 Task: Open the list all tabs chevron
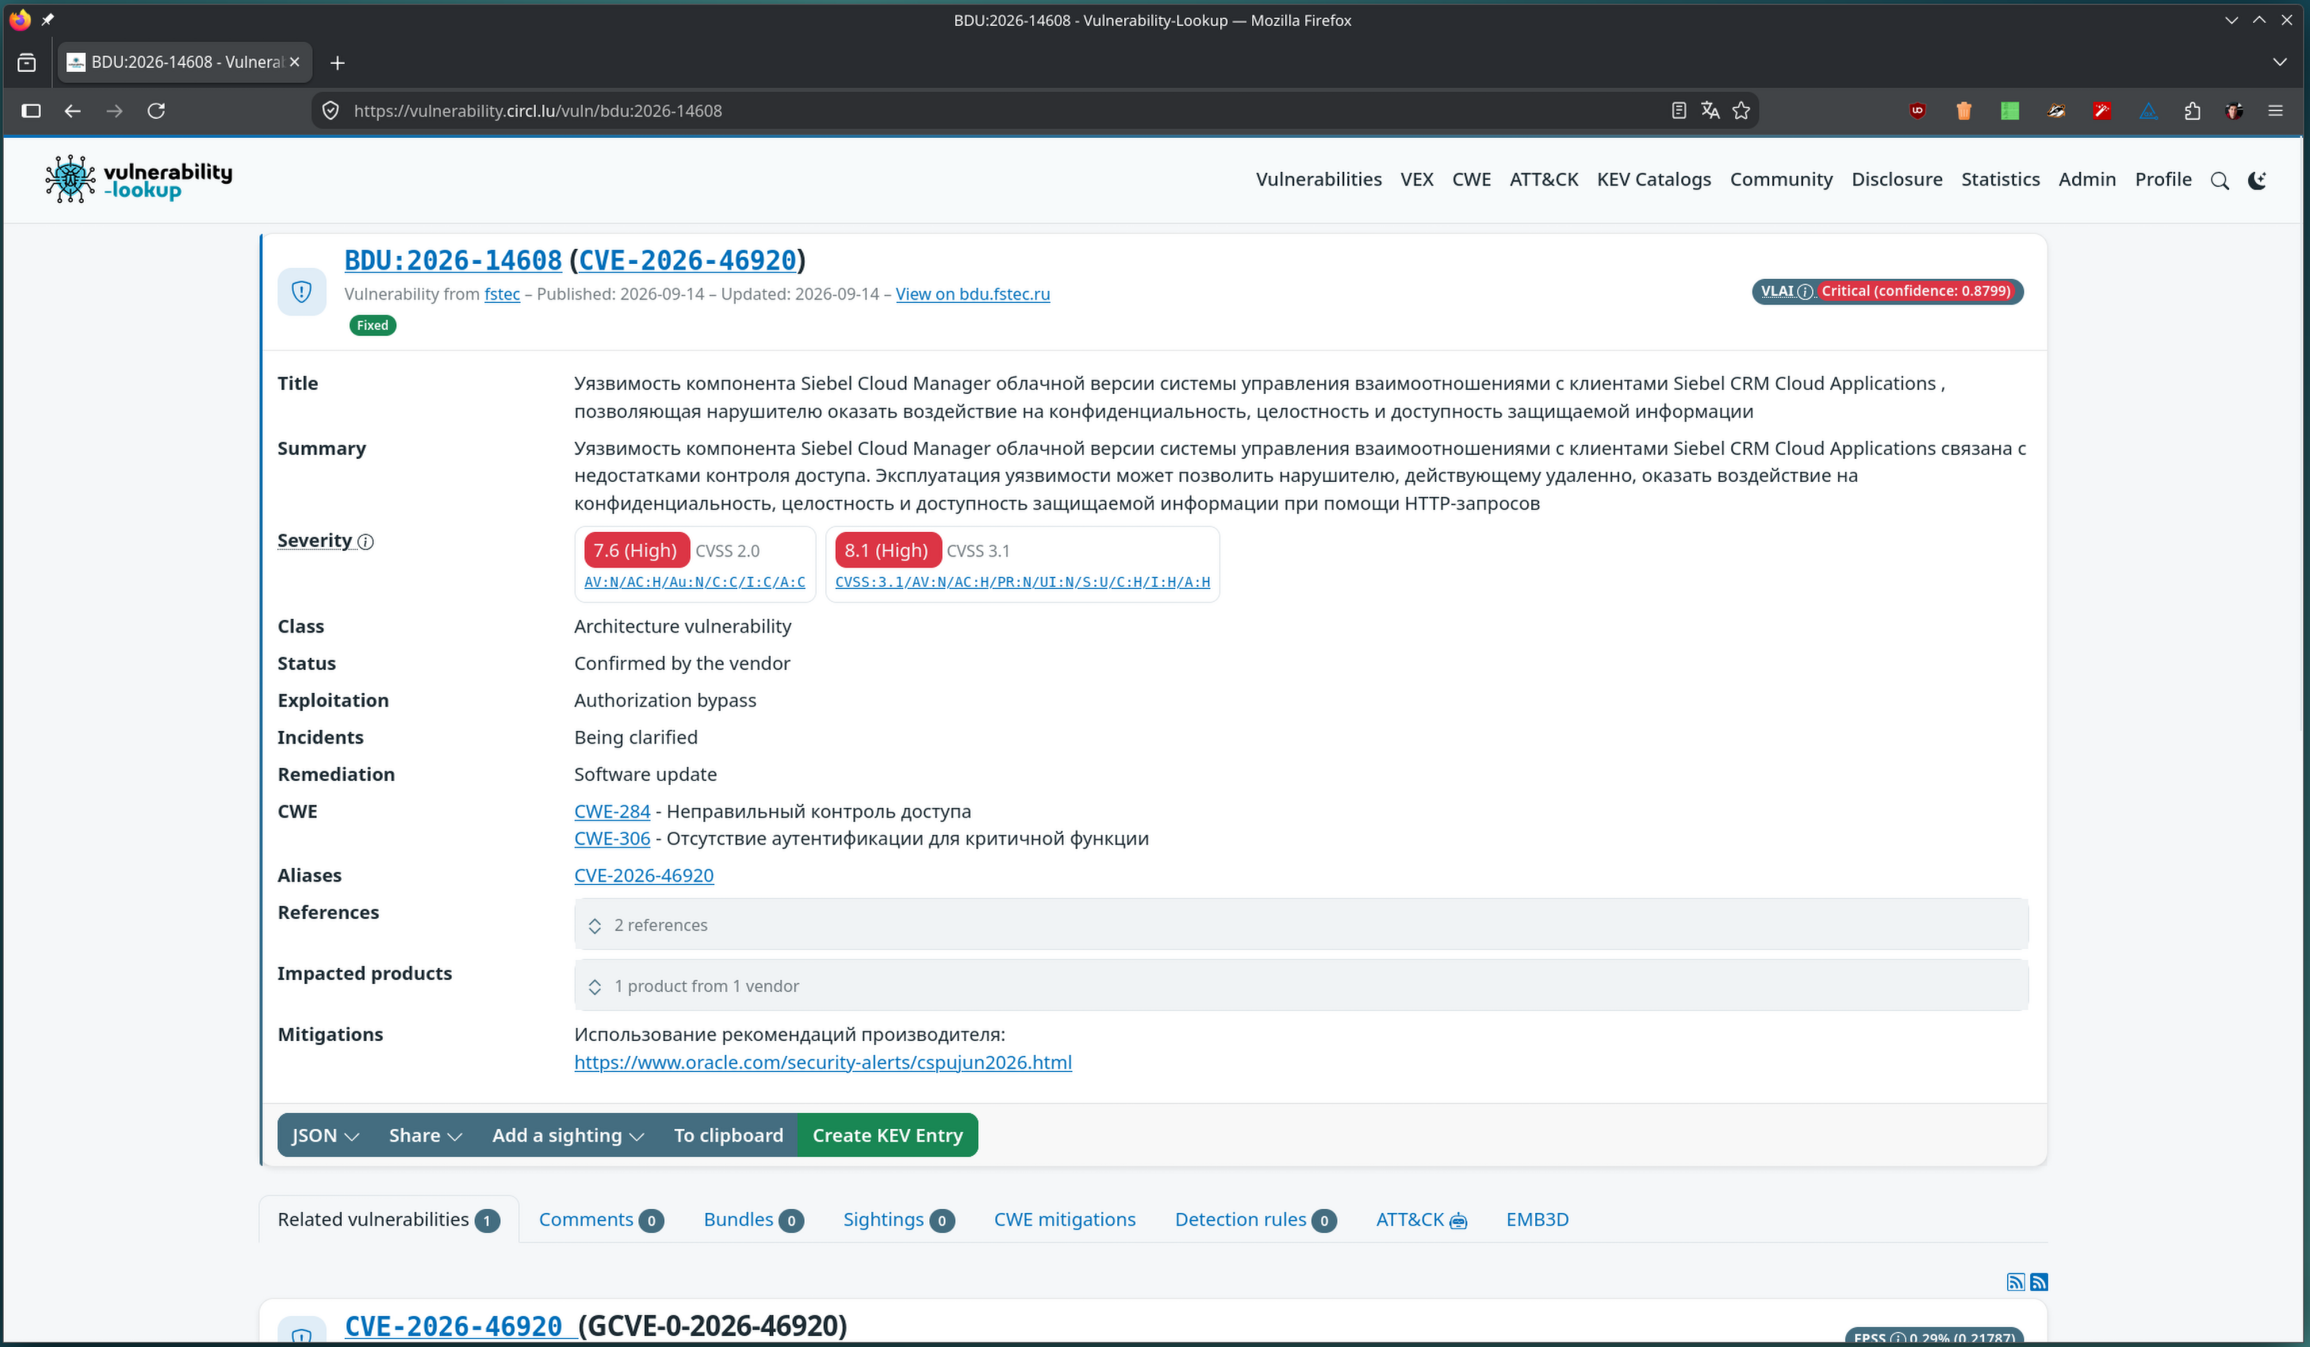coord(2280,62)
